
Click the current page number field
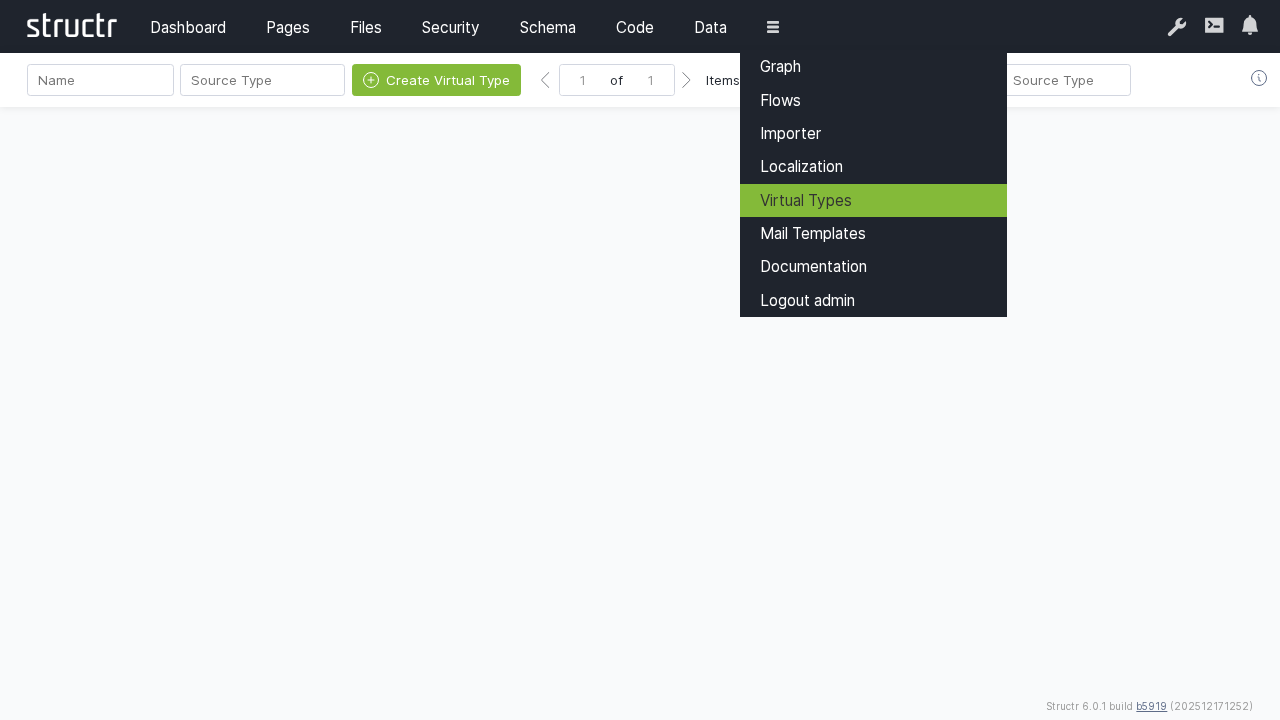click(583, 80)
